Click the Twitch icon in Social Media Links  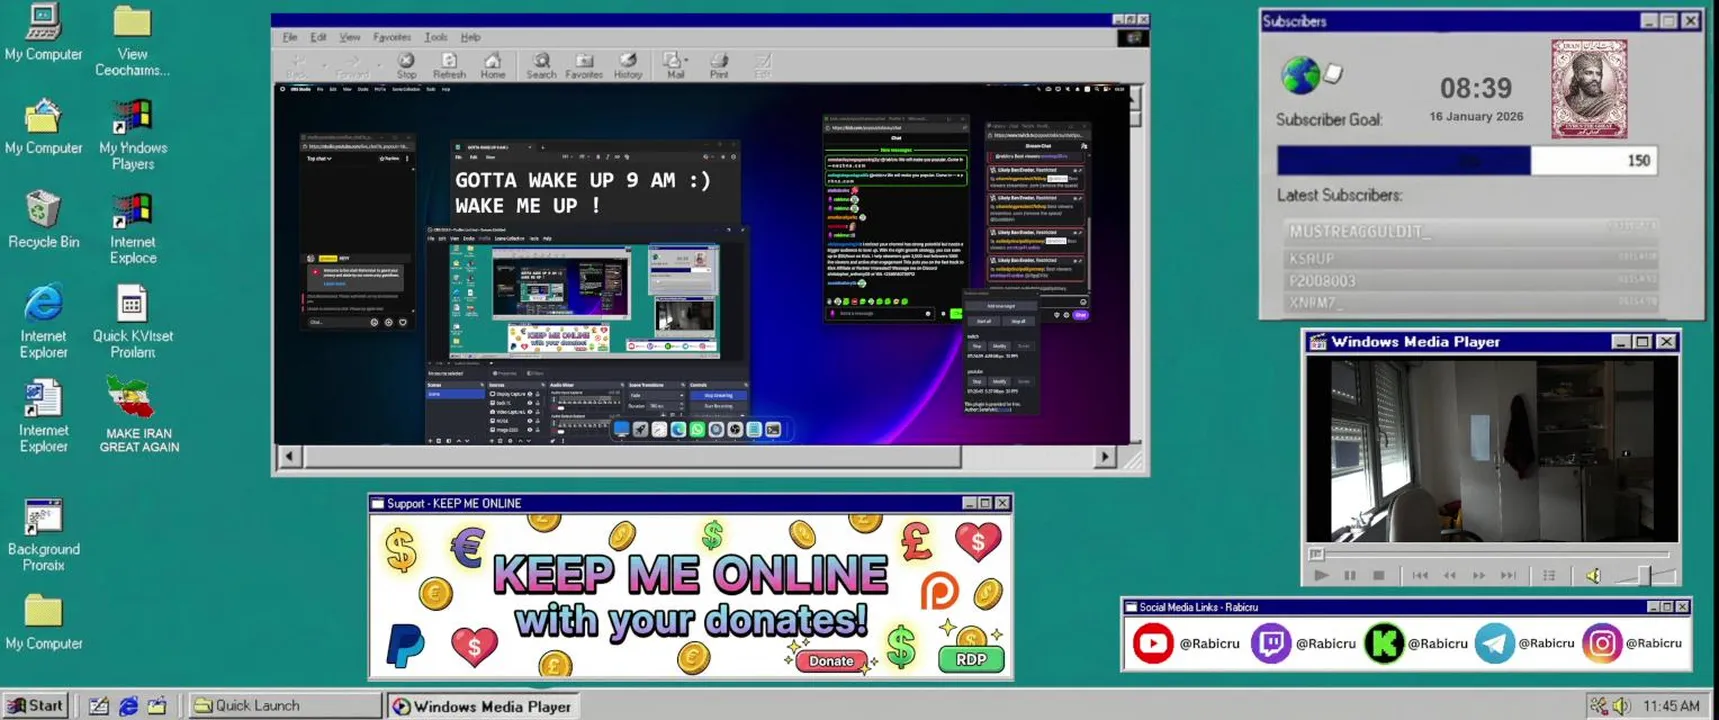pyautogui.click(x=1270, y=643)
